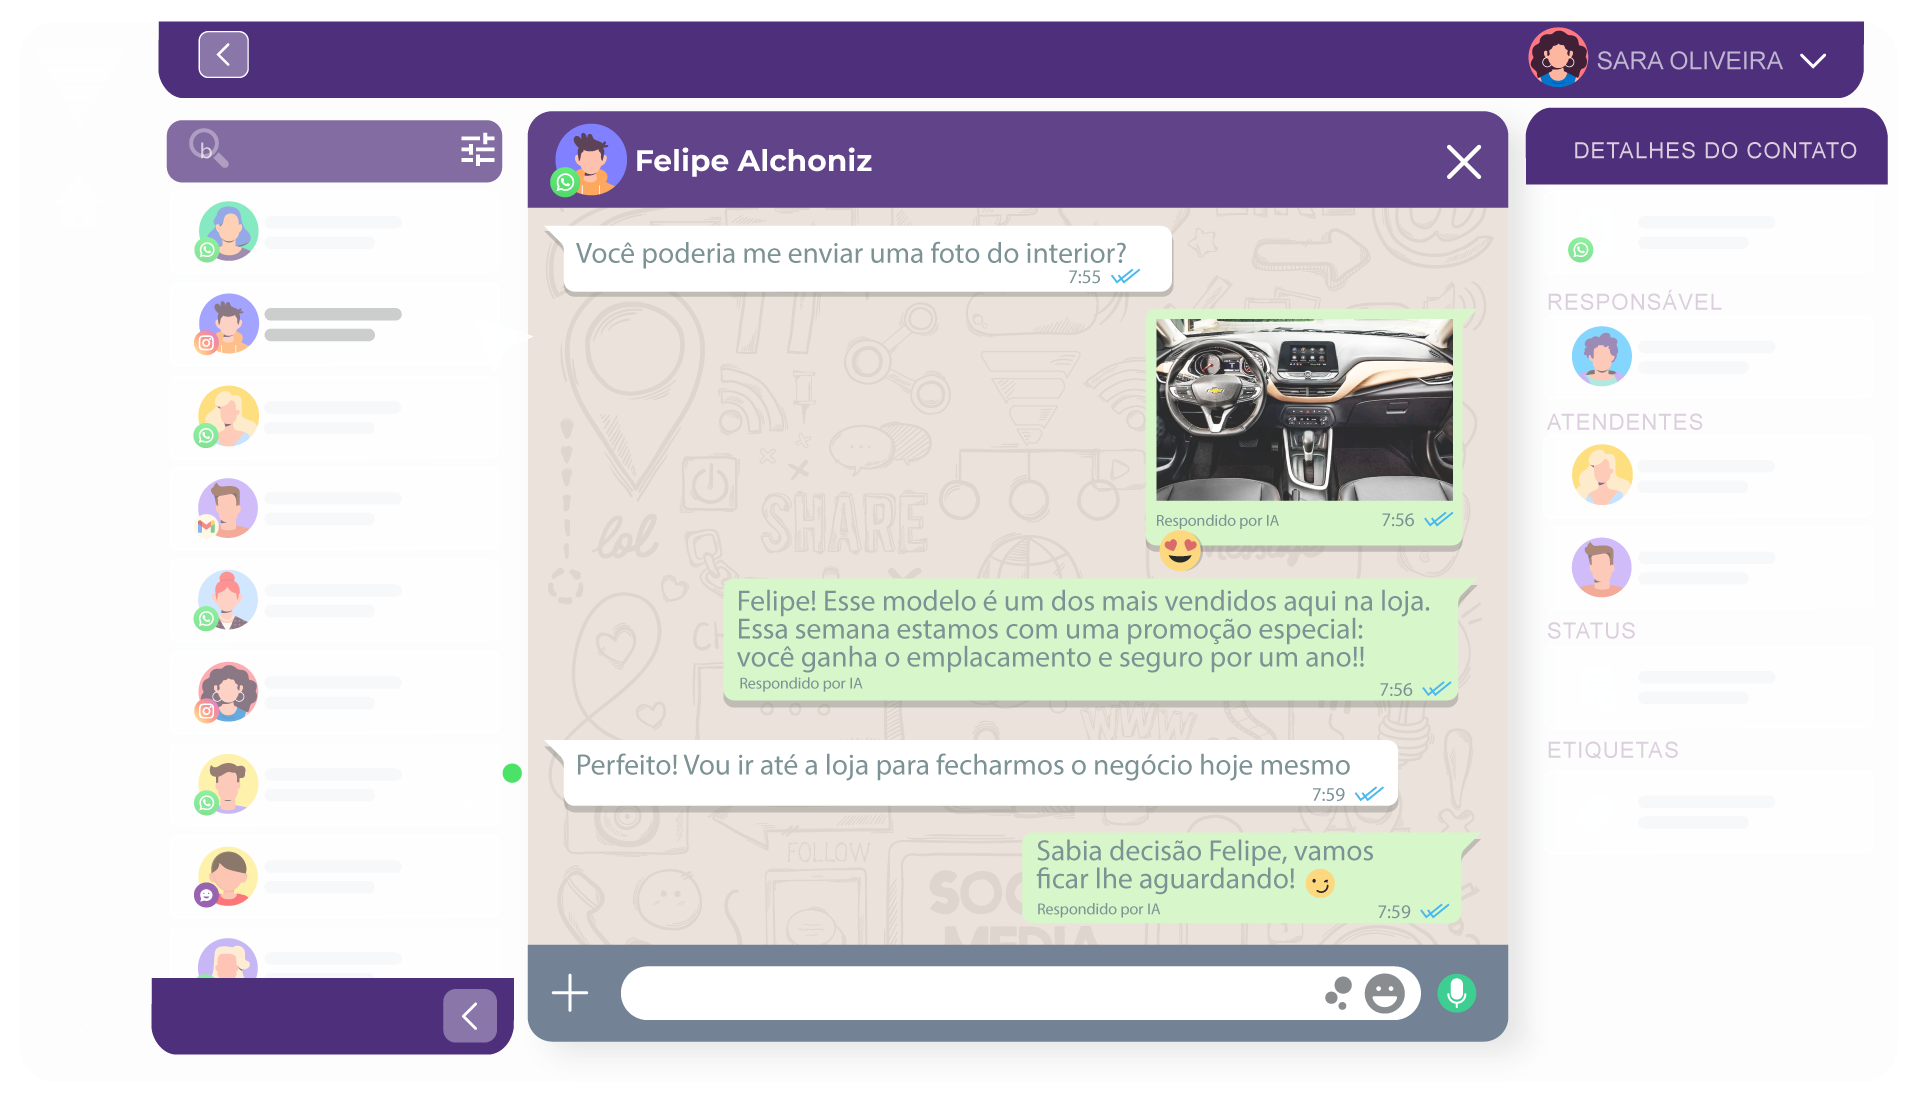1920x1103 pixels.
Task: View the car interior photo thumbnail
Action: (1303, 408)
